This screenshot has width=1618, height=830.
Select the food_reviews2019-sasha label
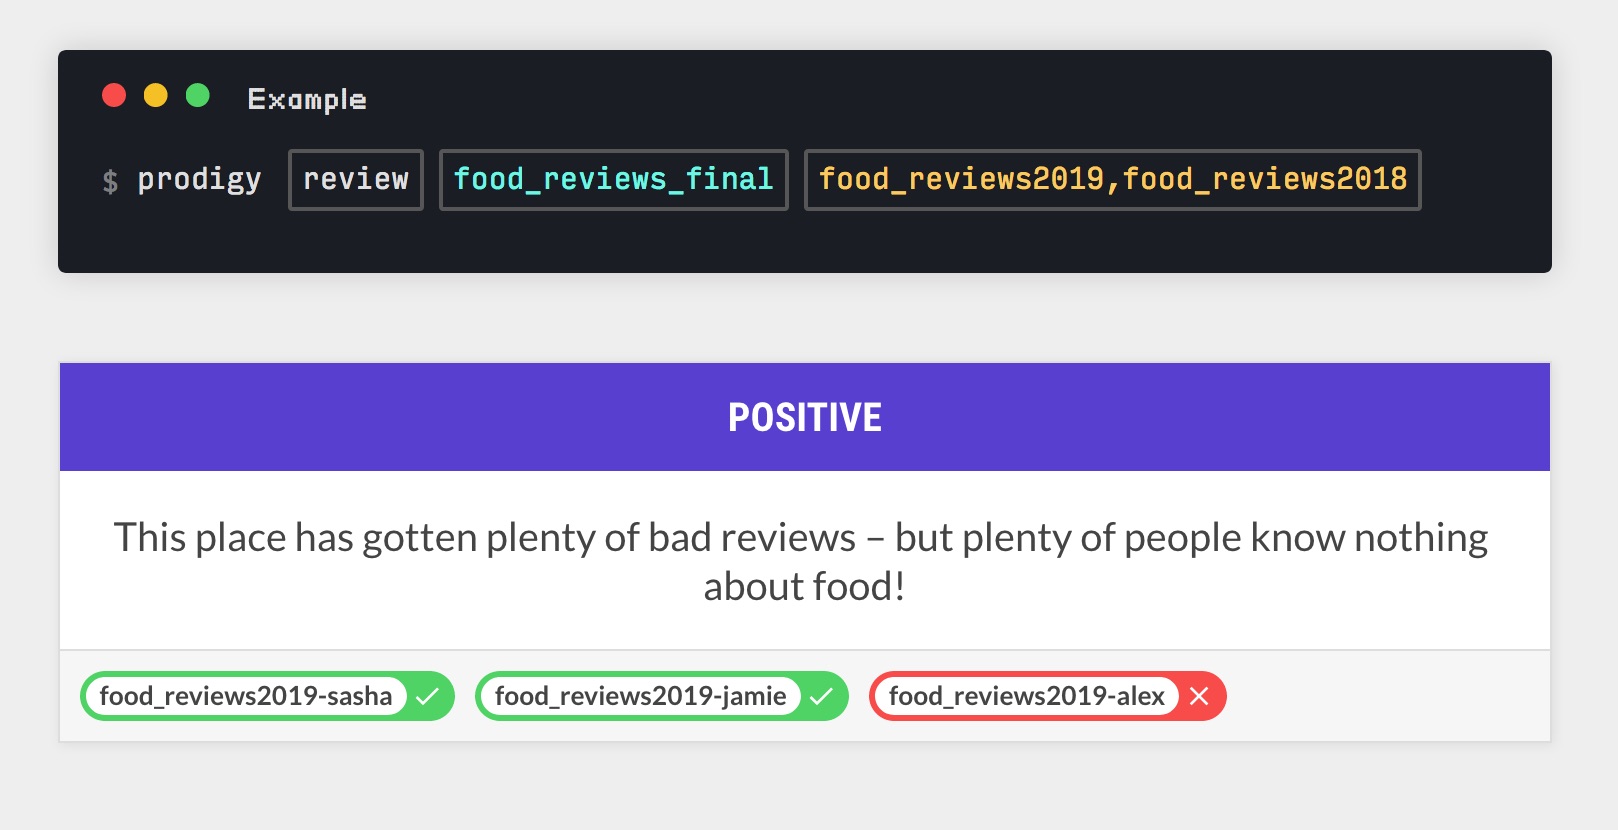click(x=246, y=696)
